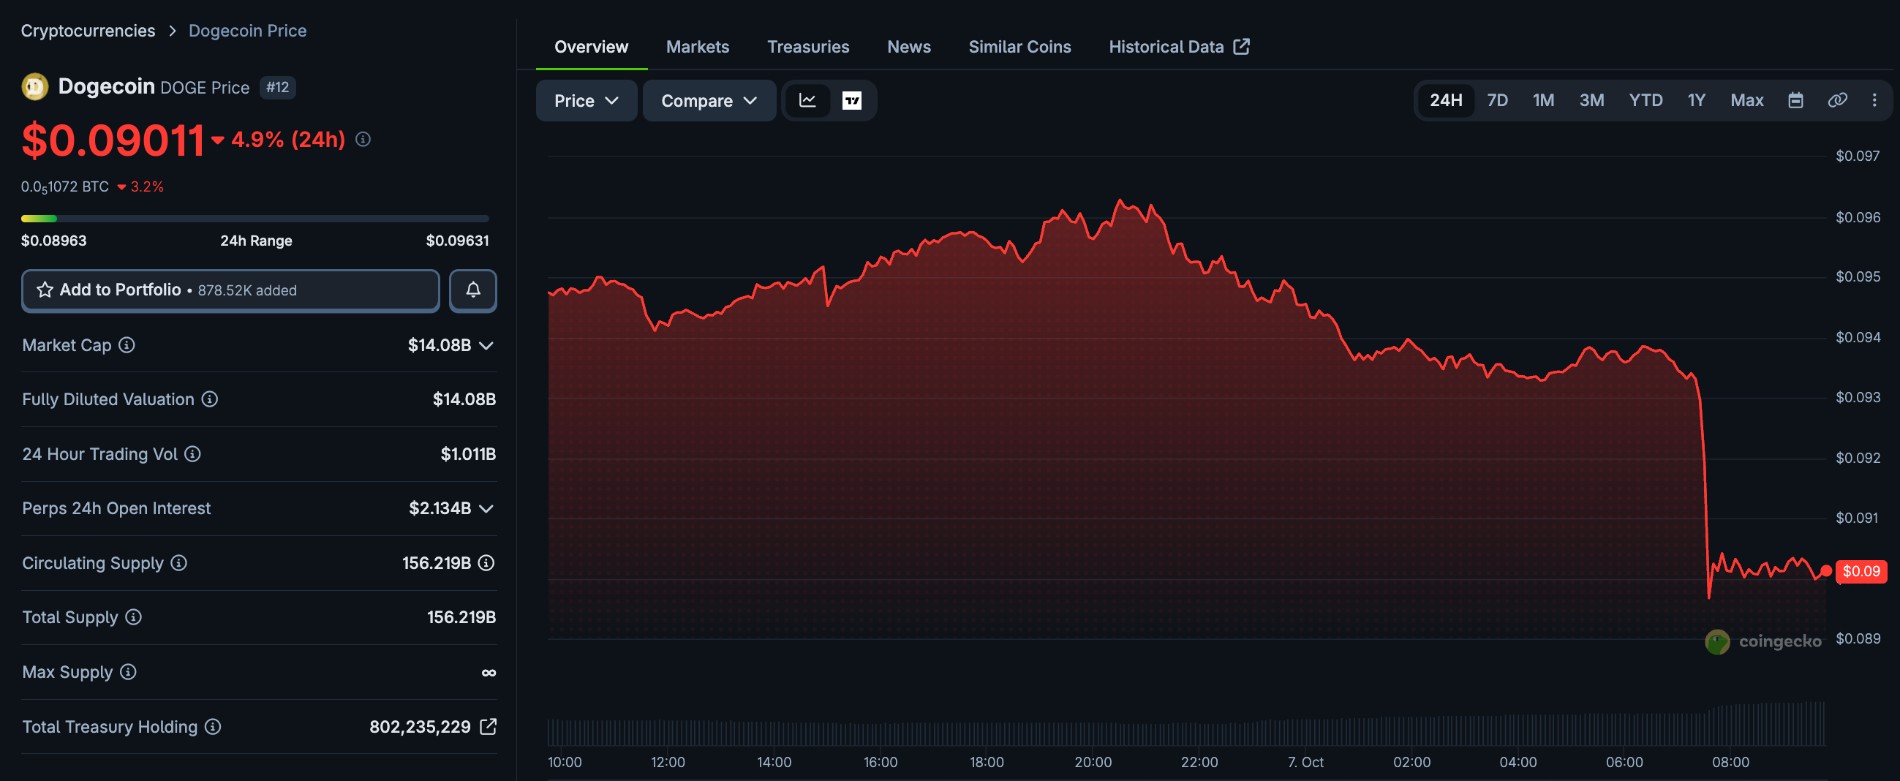
Task: Click the 7. Oct axis label
Action: [x=1306, y=762]
